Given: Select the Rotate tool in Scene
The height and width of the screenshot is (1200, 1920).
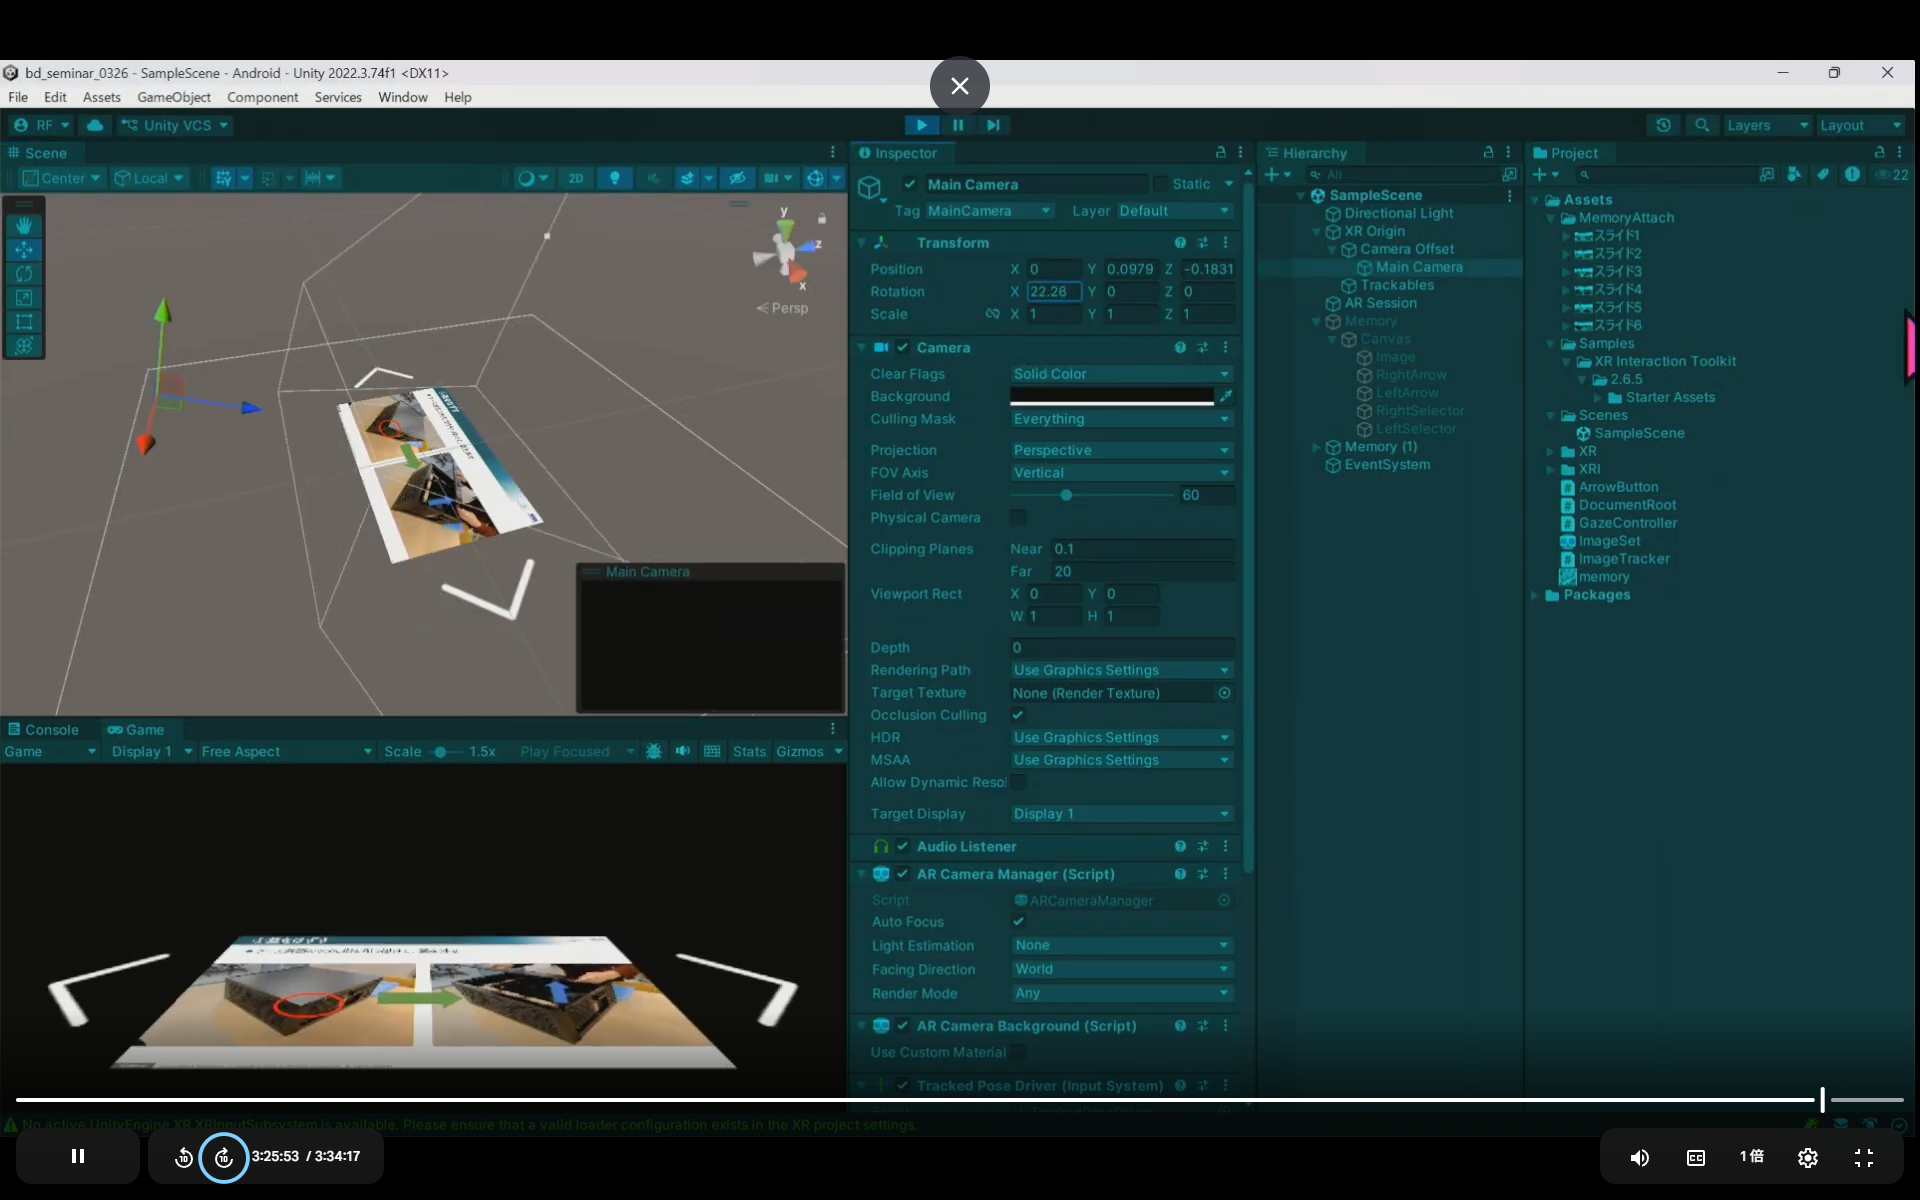Looking at the screenshot, I should point(24,274).
